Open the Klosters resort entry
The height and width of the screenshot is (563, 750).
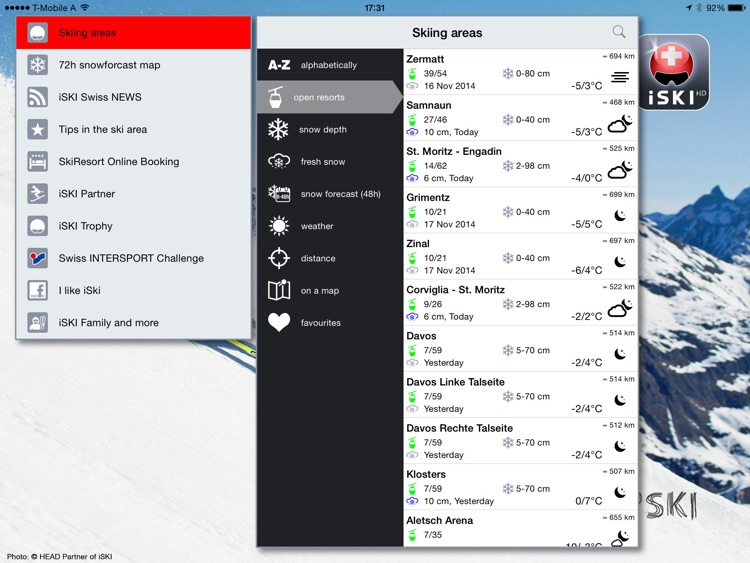(520, 487)
